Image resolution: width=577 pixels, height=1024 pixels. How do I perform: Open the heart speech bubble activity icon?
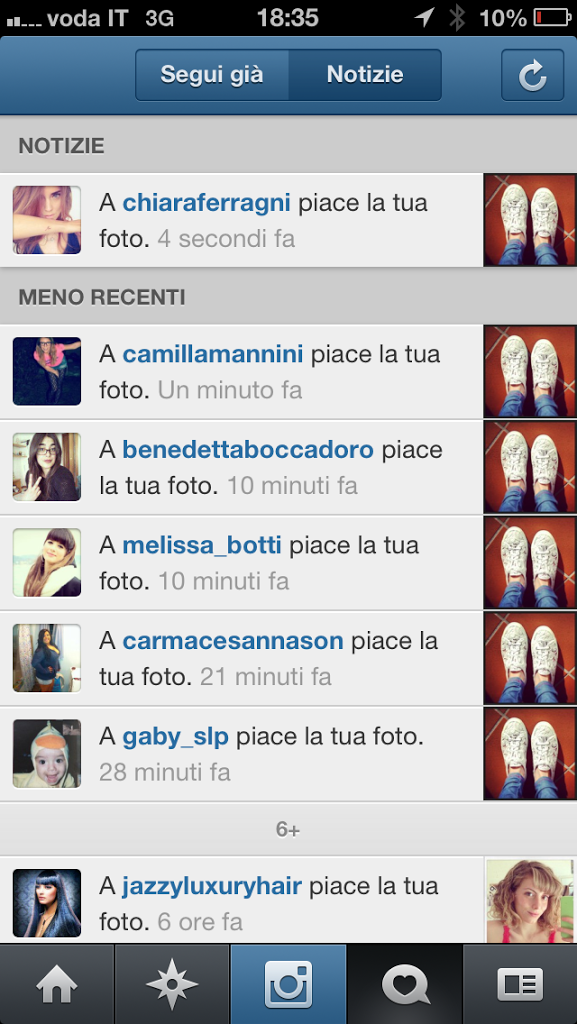coord(404,984)
